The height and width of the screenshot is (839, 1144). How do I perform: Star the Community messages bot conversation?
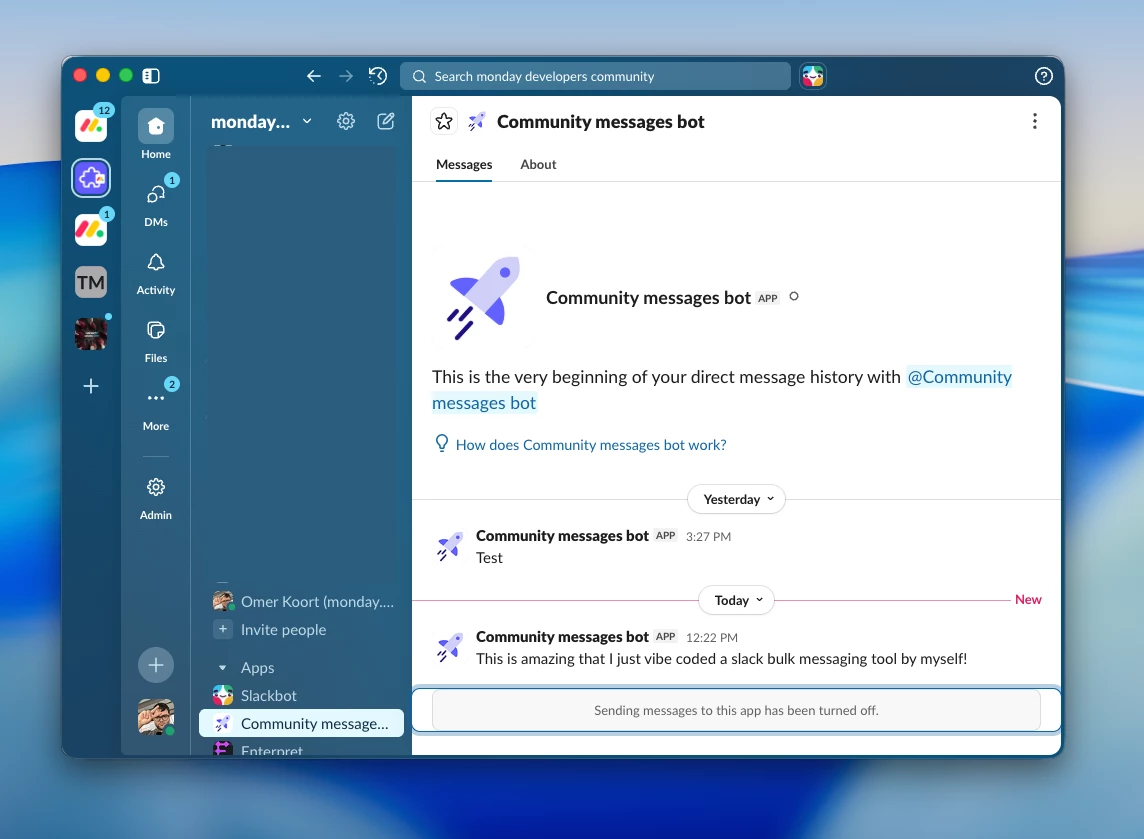point(444,121)
